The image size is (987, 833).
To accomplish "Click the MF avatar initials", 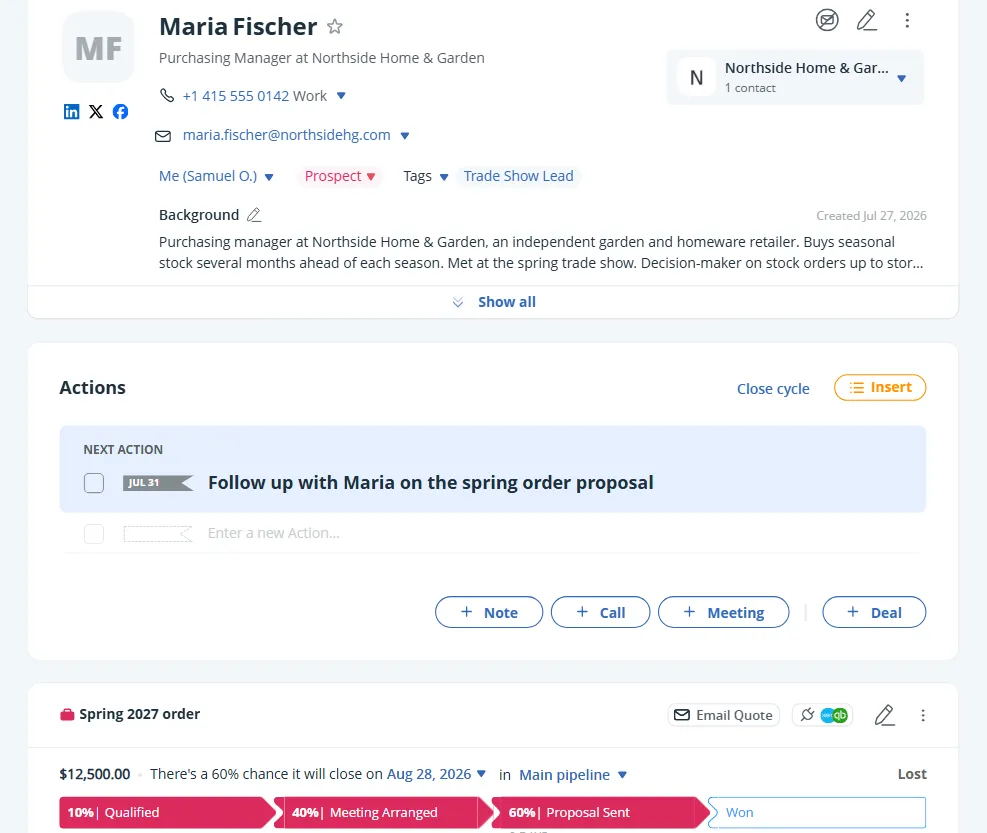I will tap(98, 48).
